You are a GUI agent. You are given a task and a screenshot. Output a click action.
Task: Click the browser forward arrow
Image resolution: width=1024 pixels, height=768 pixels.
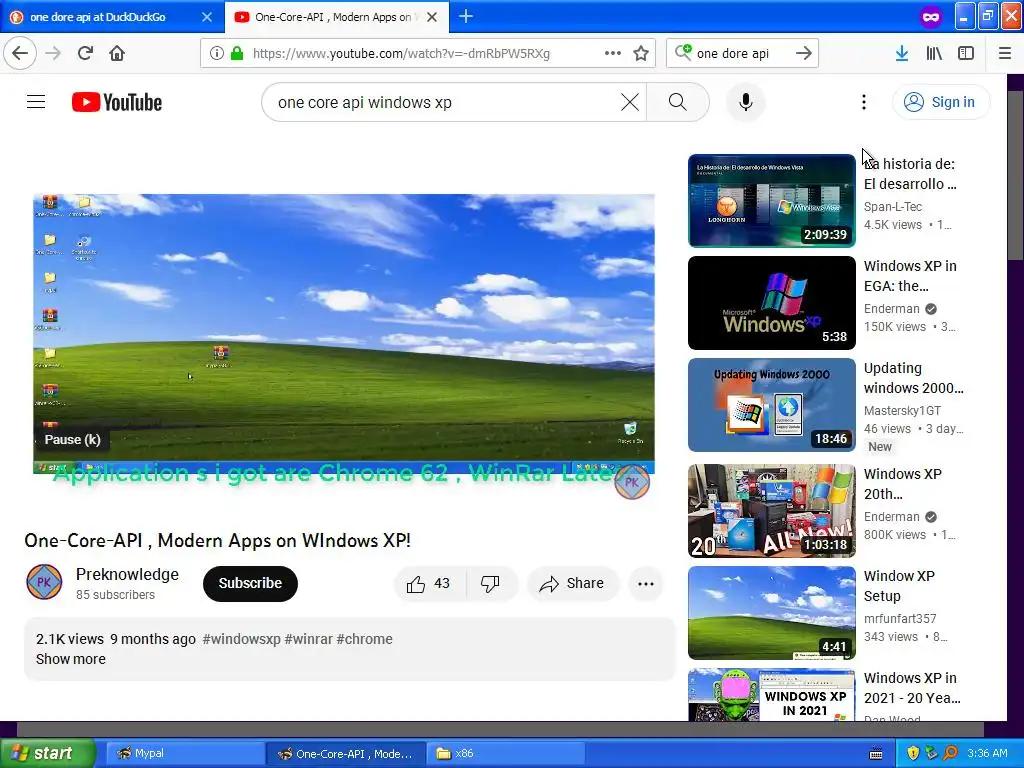coord(53,54)
